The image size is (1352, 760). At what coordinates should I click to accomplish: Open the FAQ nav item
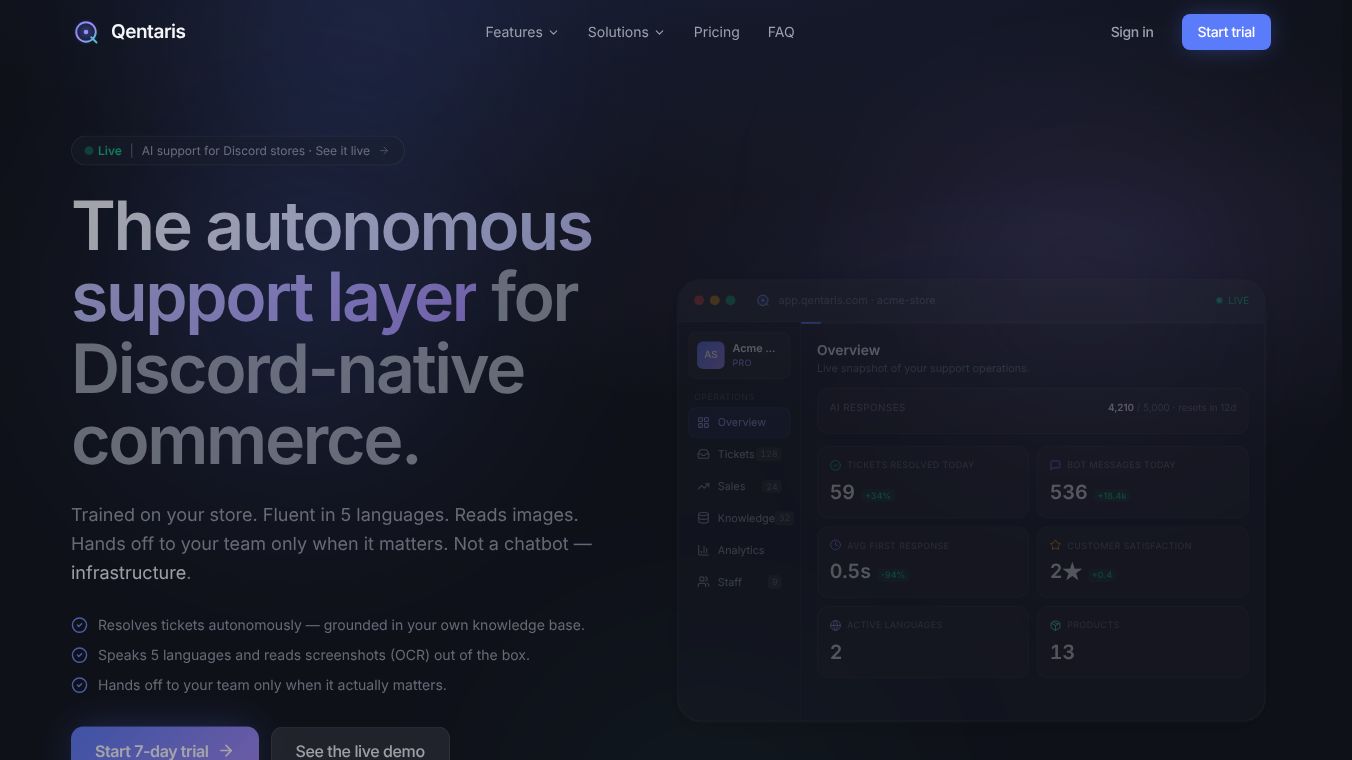point(781,32)
